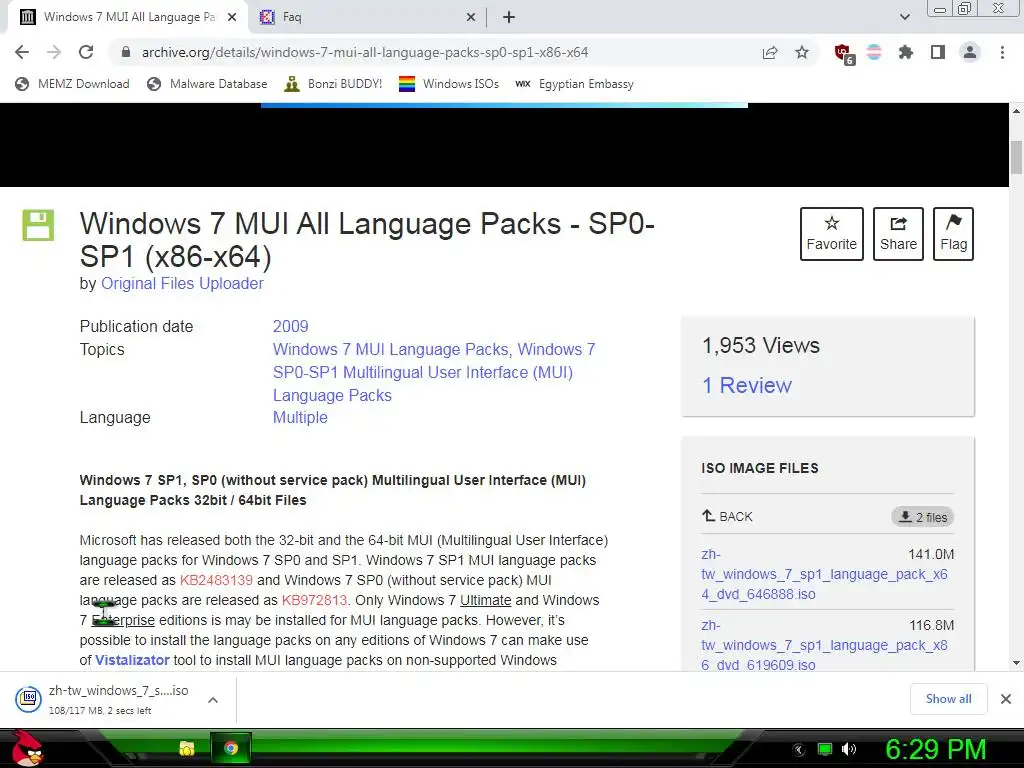Click the Share button

[898, 234]
